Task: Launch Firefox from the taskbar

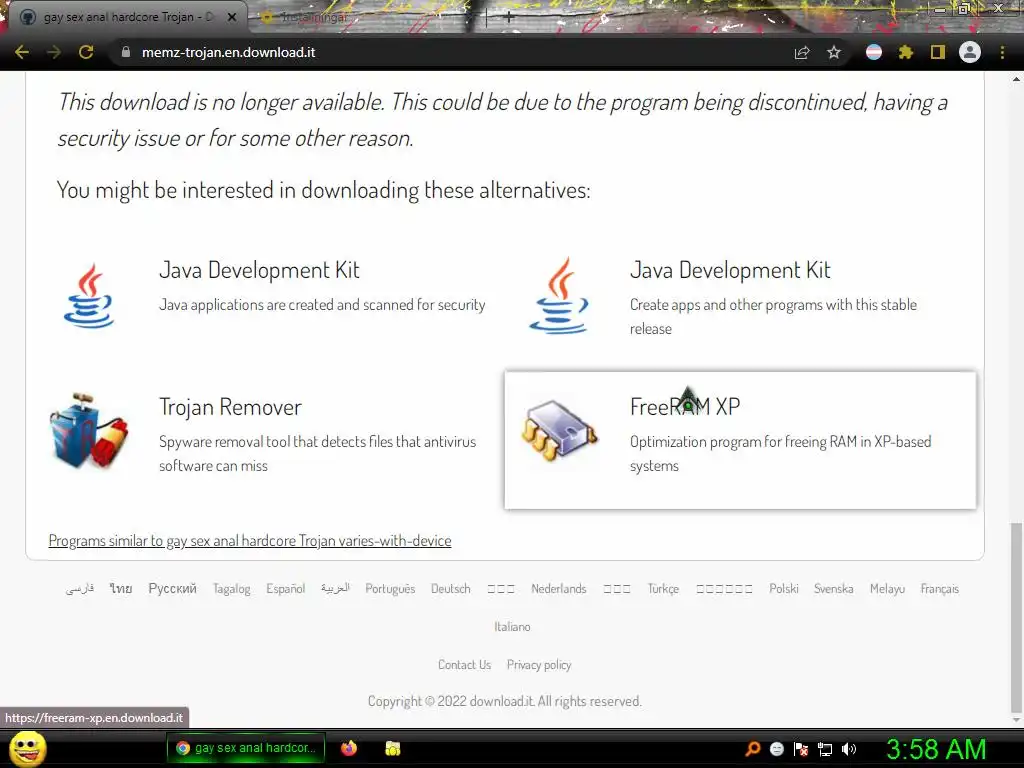Action: [349, 748]
